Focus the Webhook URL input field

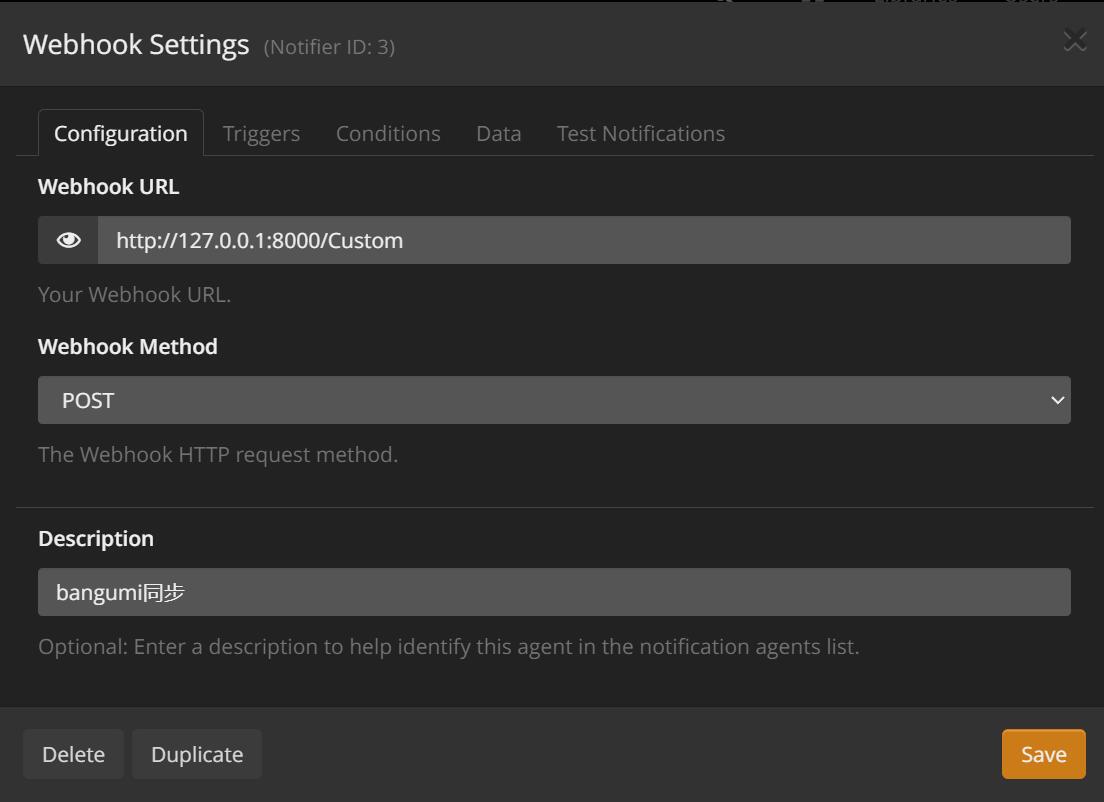click(x=584, y=240)
